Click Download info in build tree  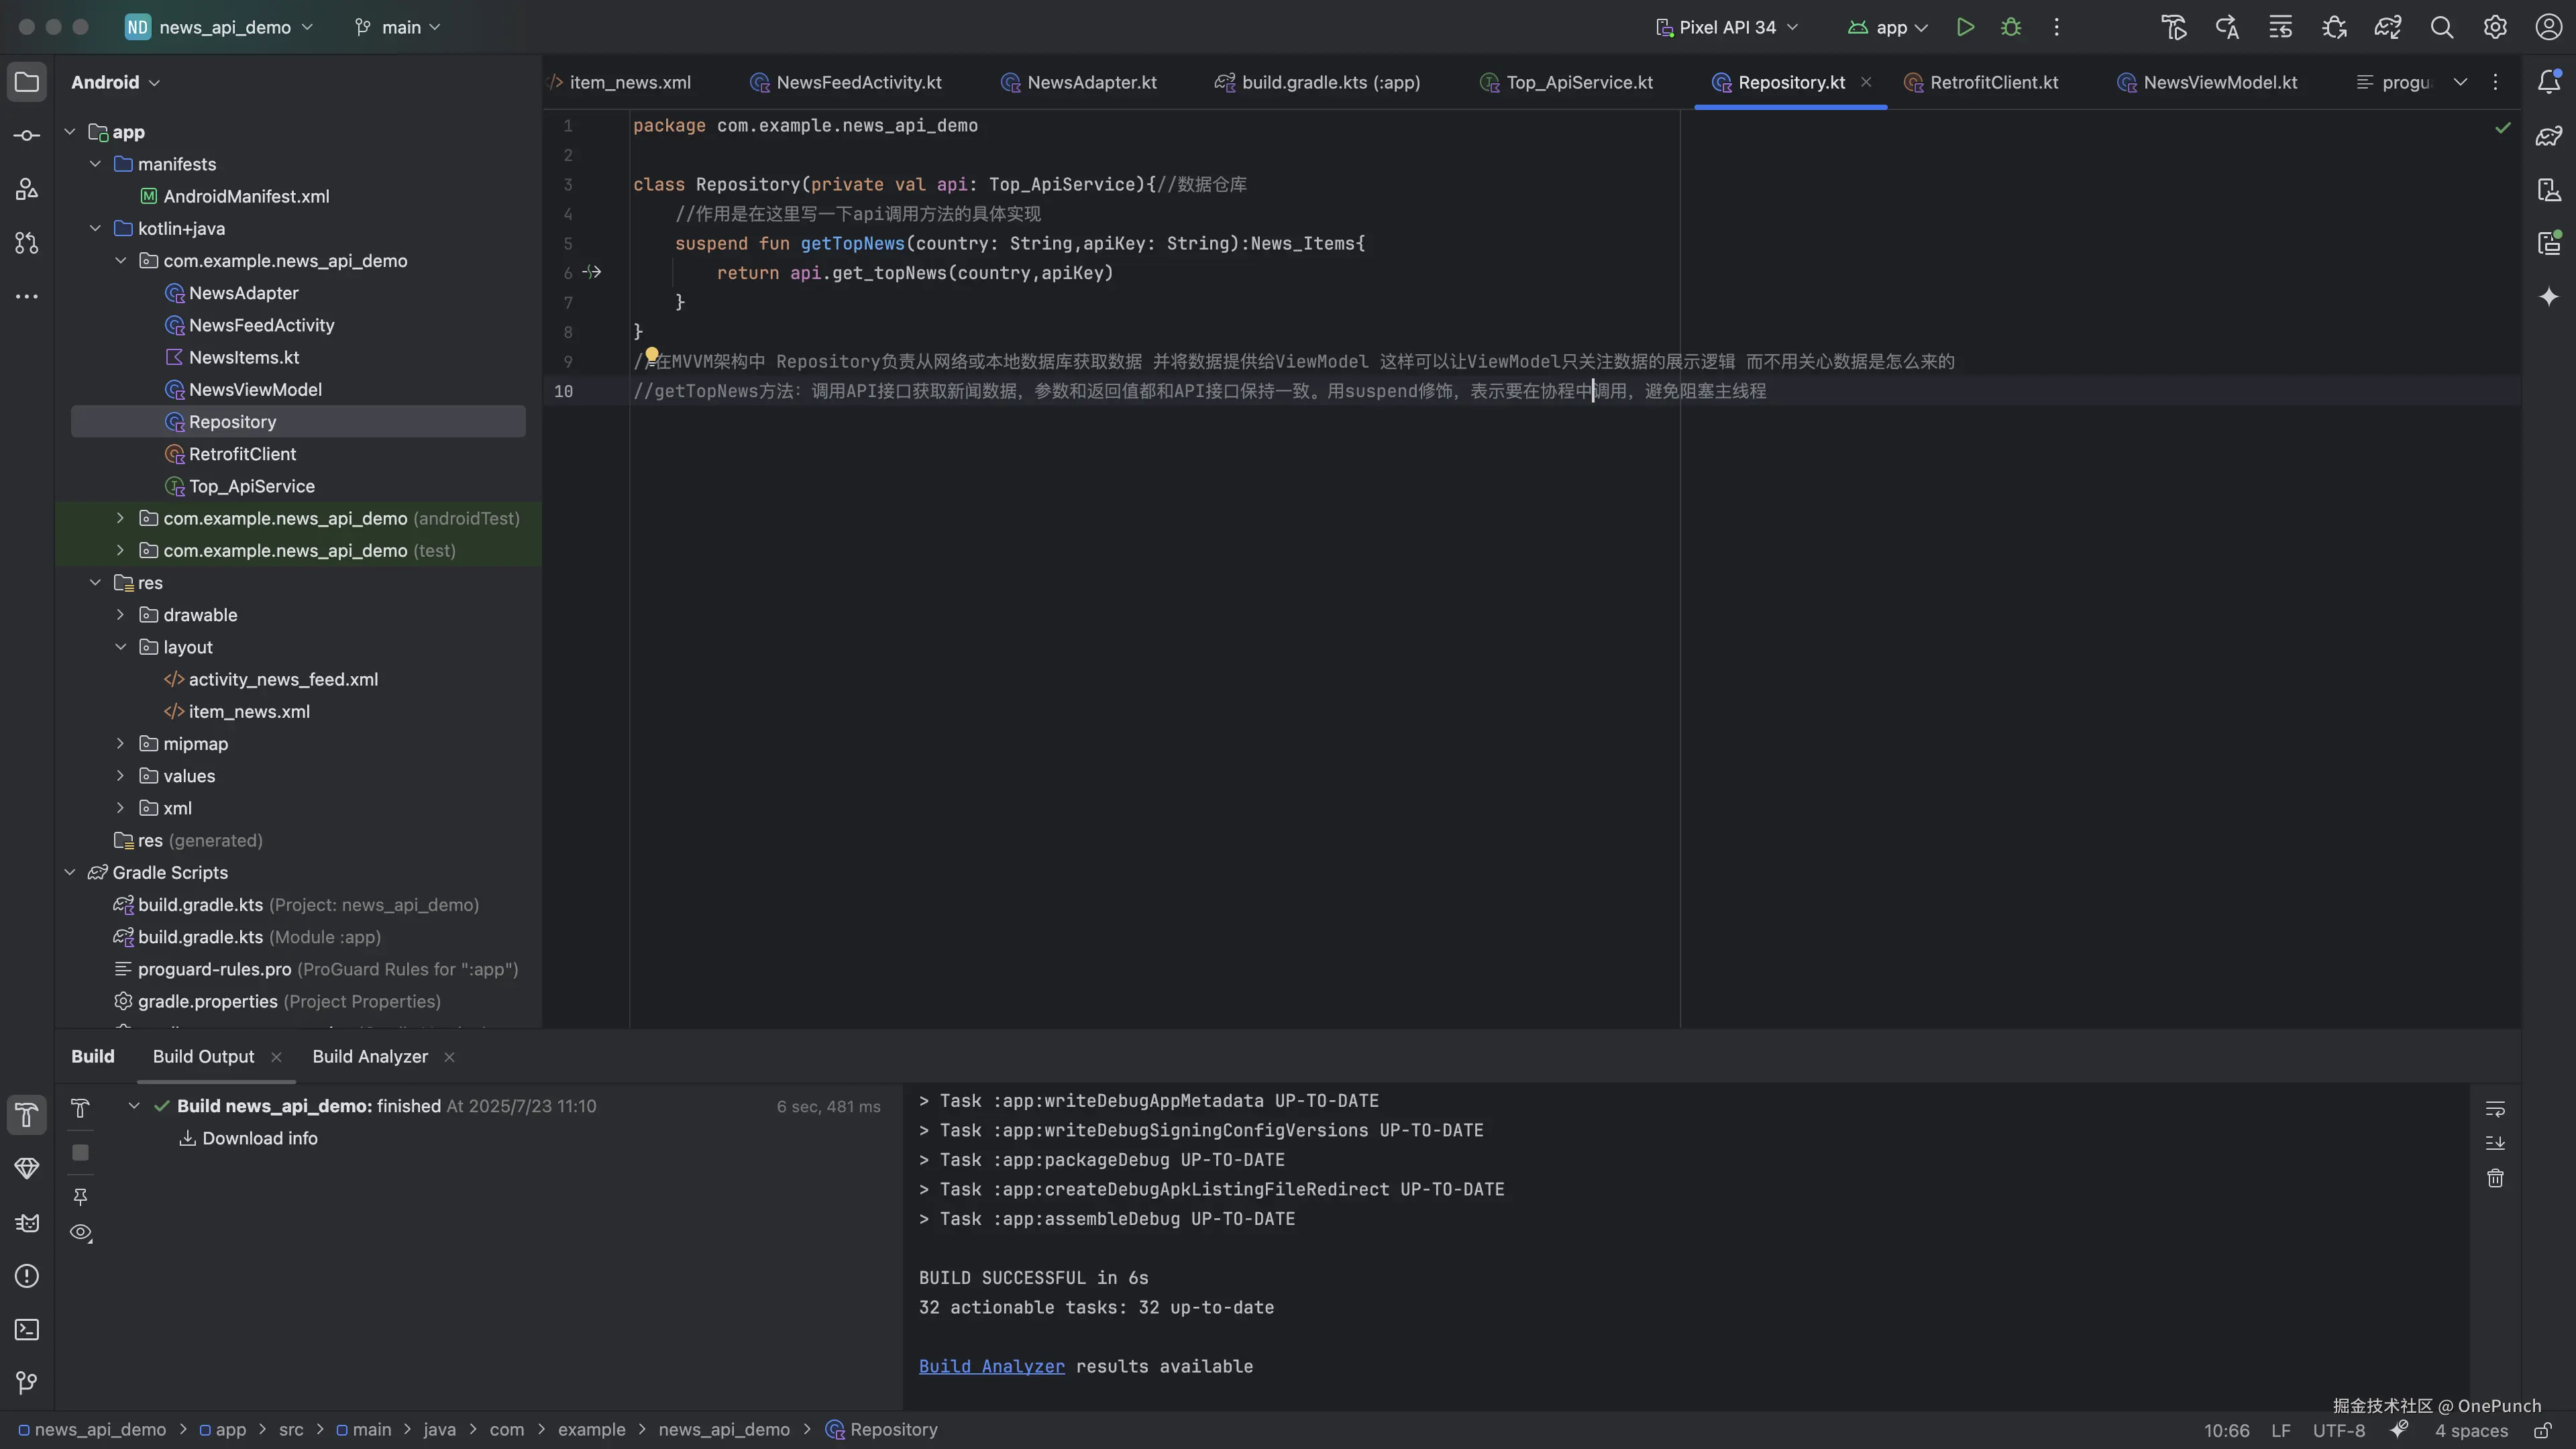click(x=259, y=1138)
